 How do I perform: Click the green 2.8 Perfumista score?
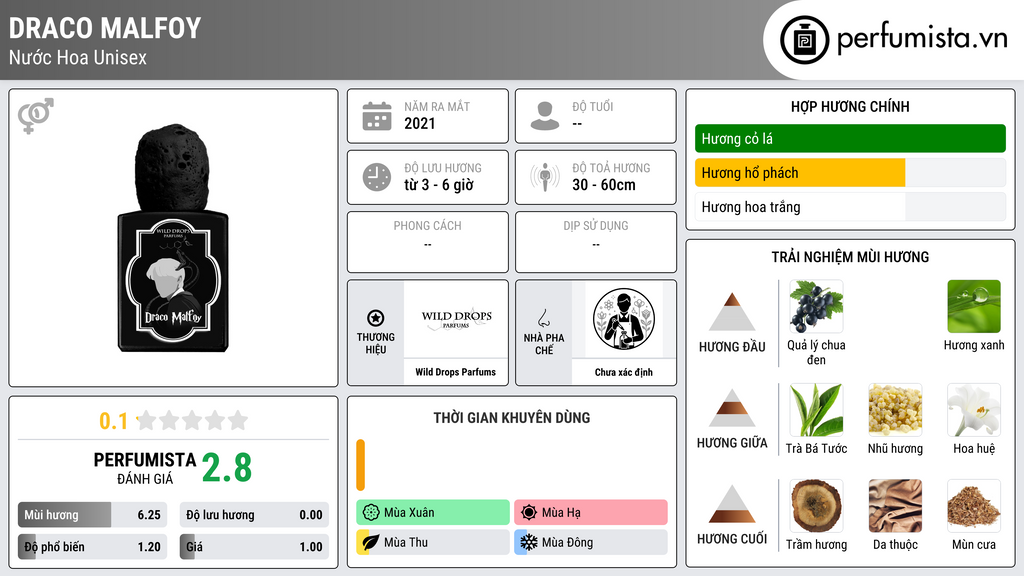tap(227, 468)
